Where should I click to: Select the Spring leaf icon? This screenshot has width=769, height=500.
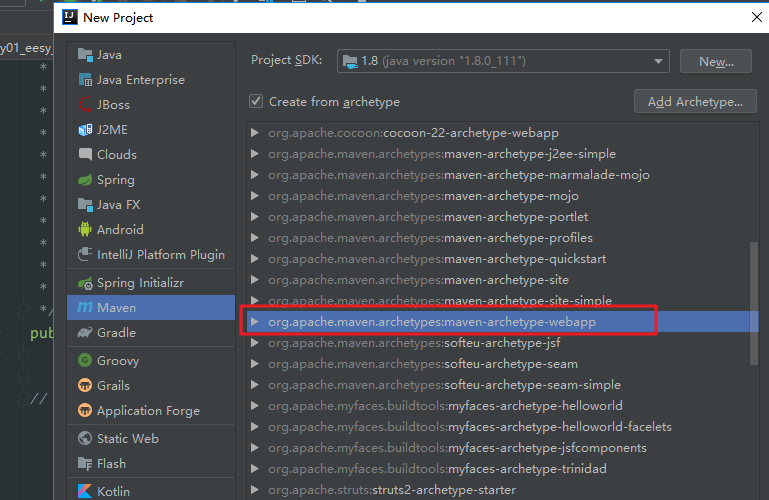[x=85, y=180]
